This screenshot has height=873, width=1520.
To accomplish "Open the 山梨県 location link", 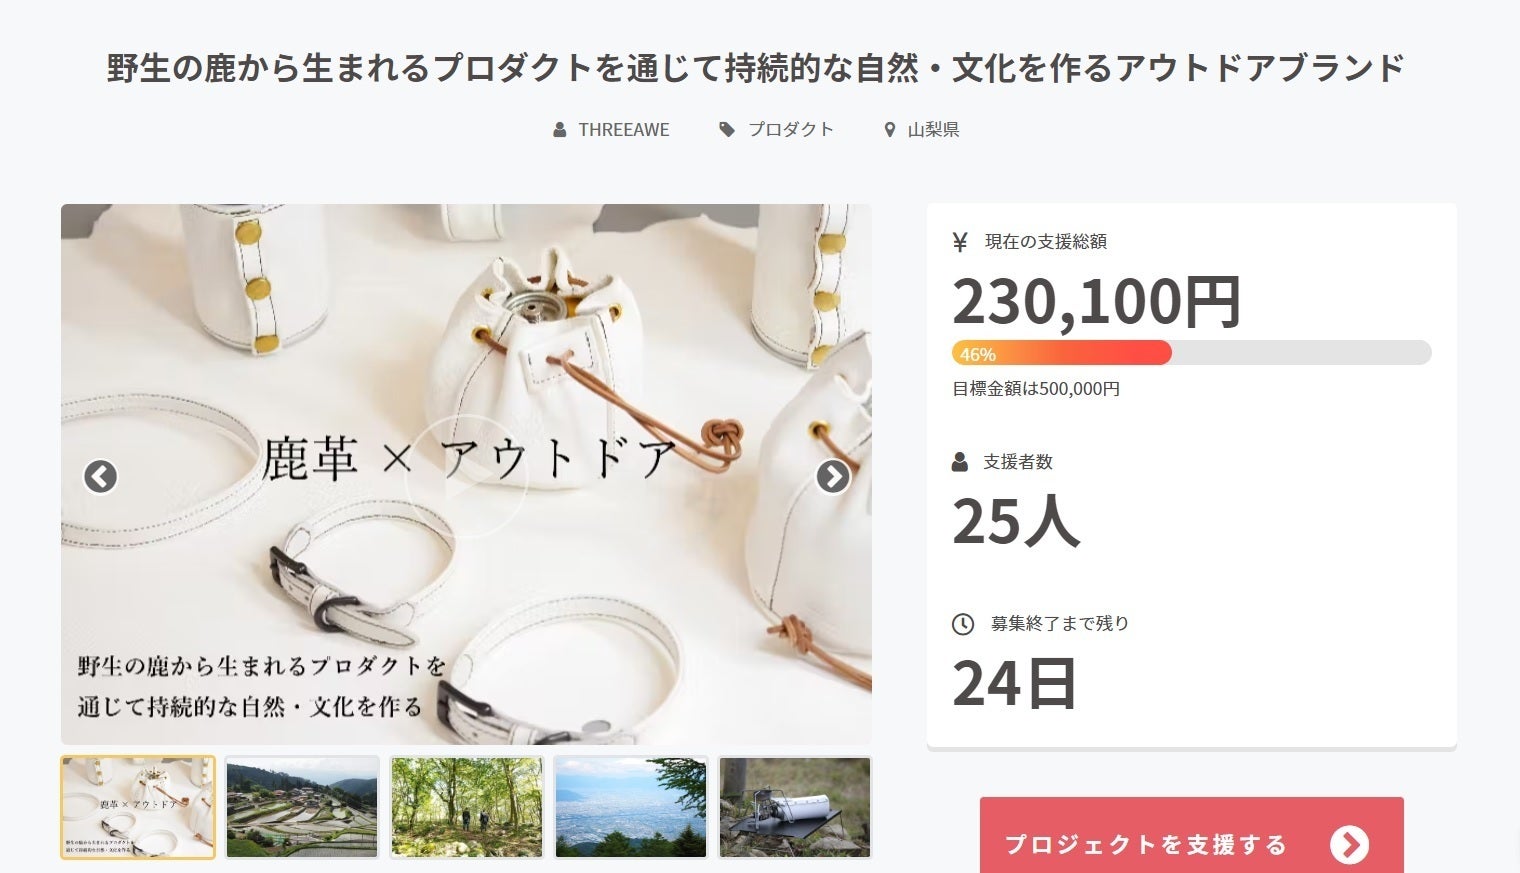I will tap(933, 130).
